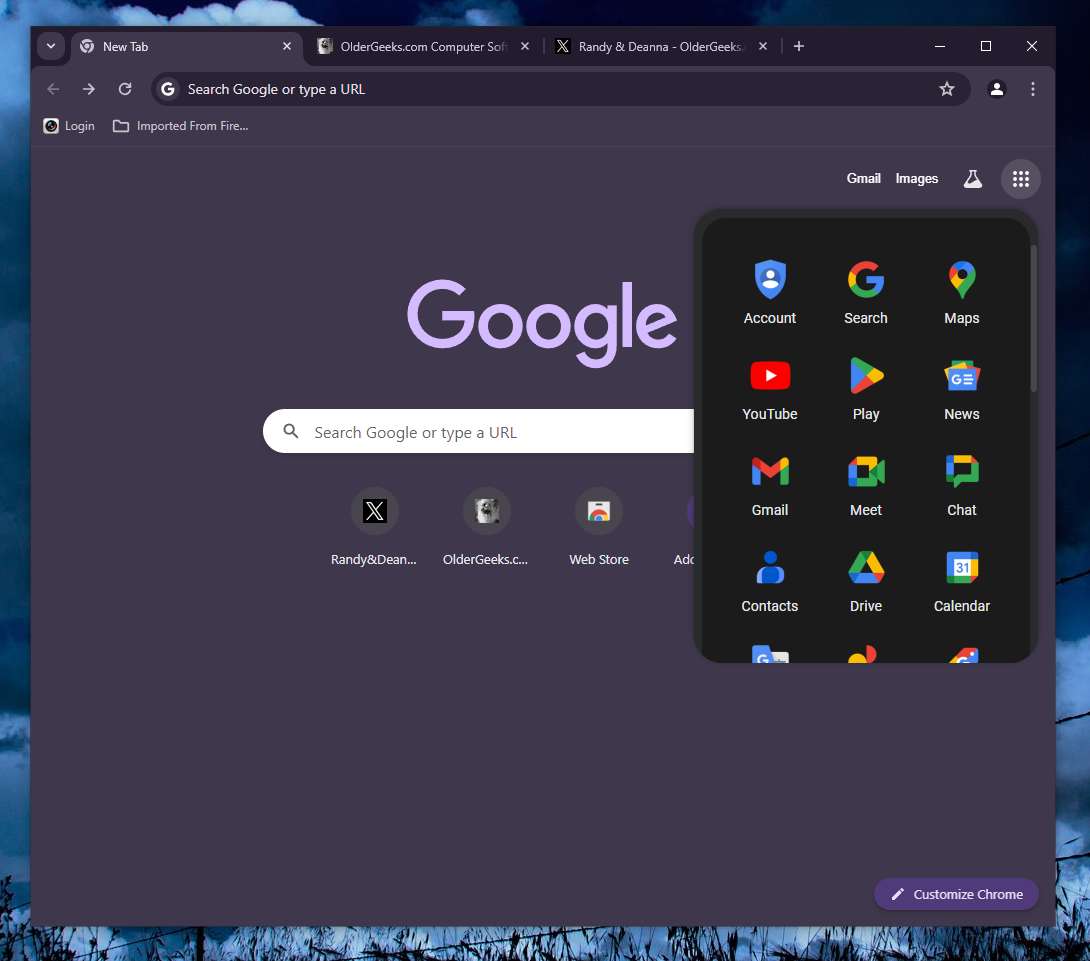Launch Google Maps from apps grid

(x=961, y=293)
